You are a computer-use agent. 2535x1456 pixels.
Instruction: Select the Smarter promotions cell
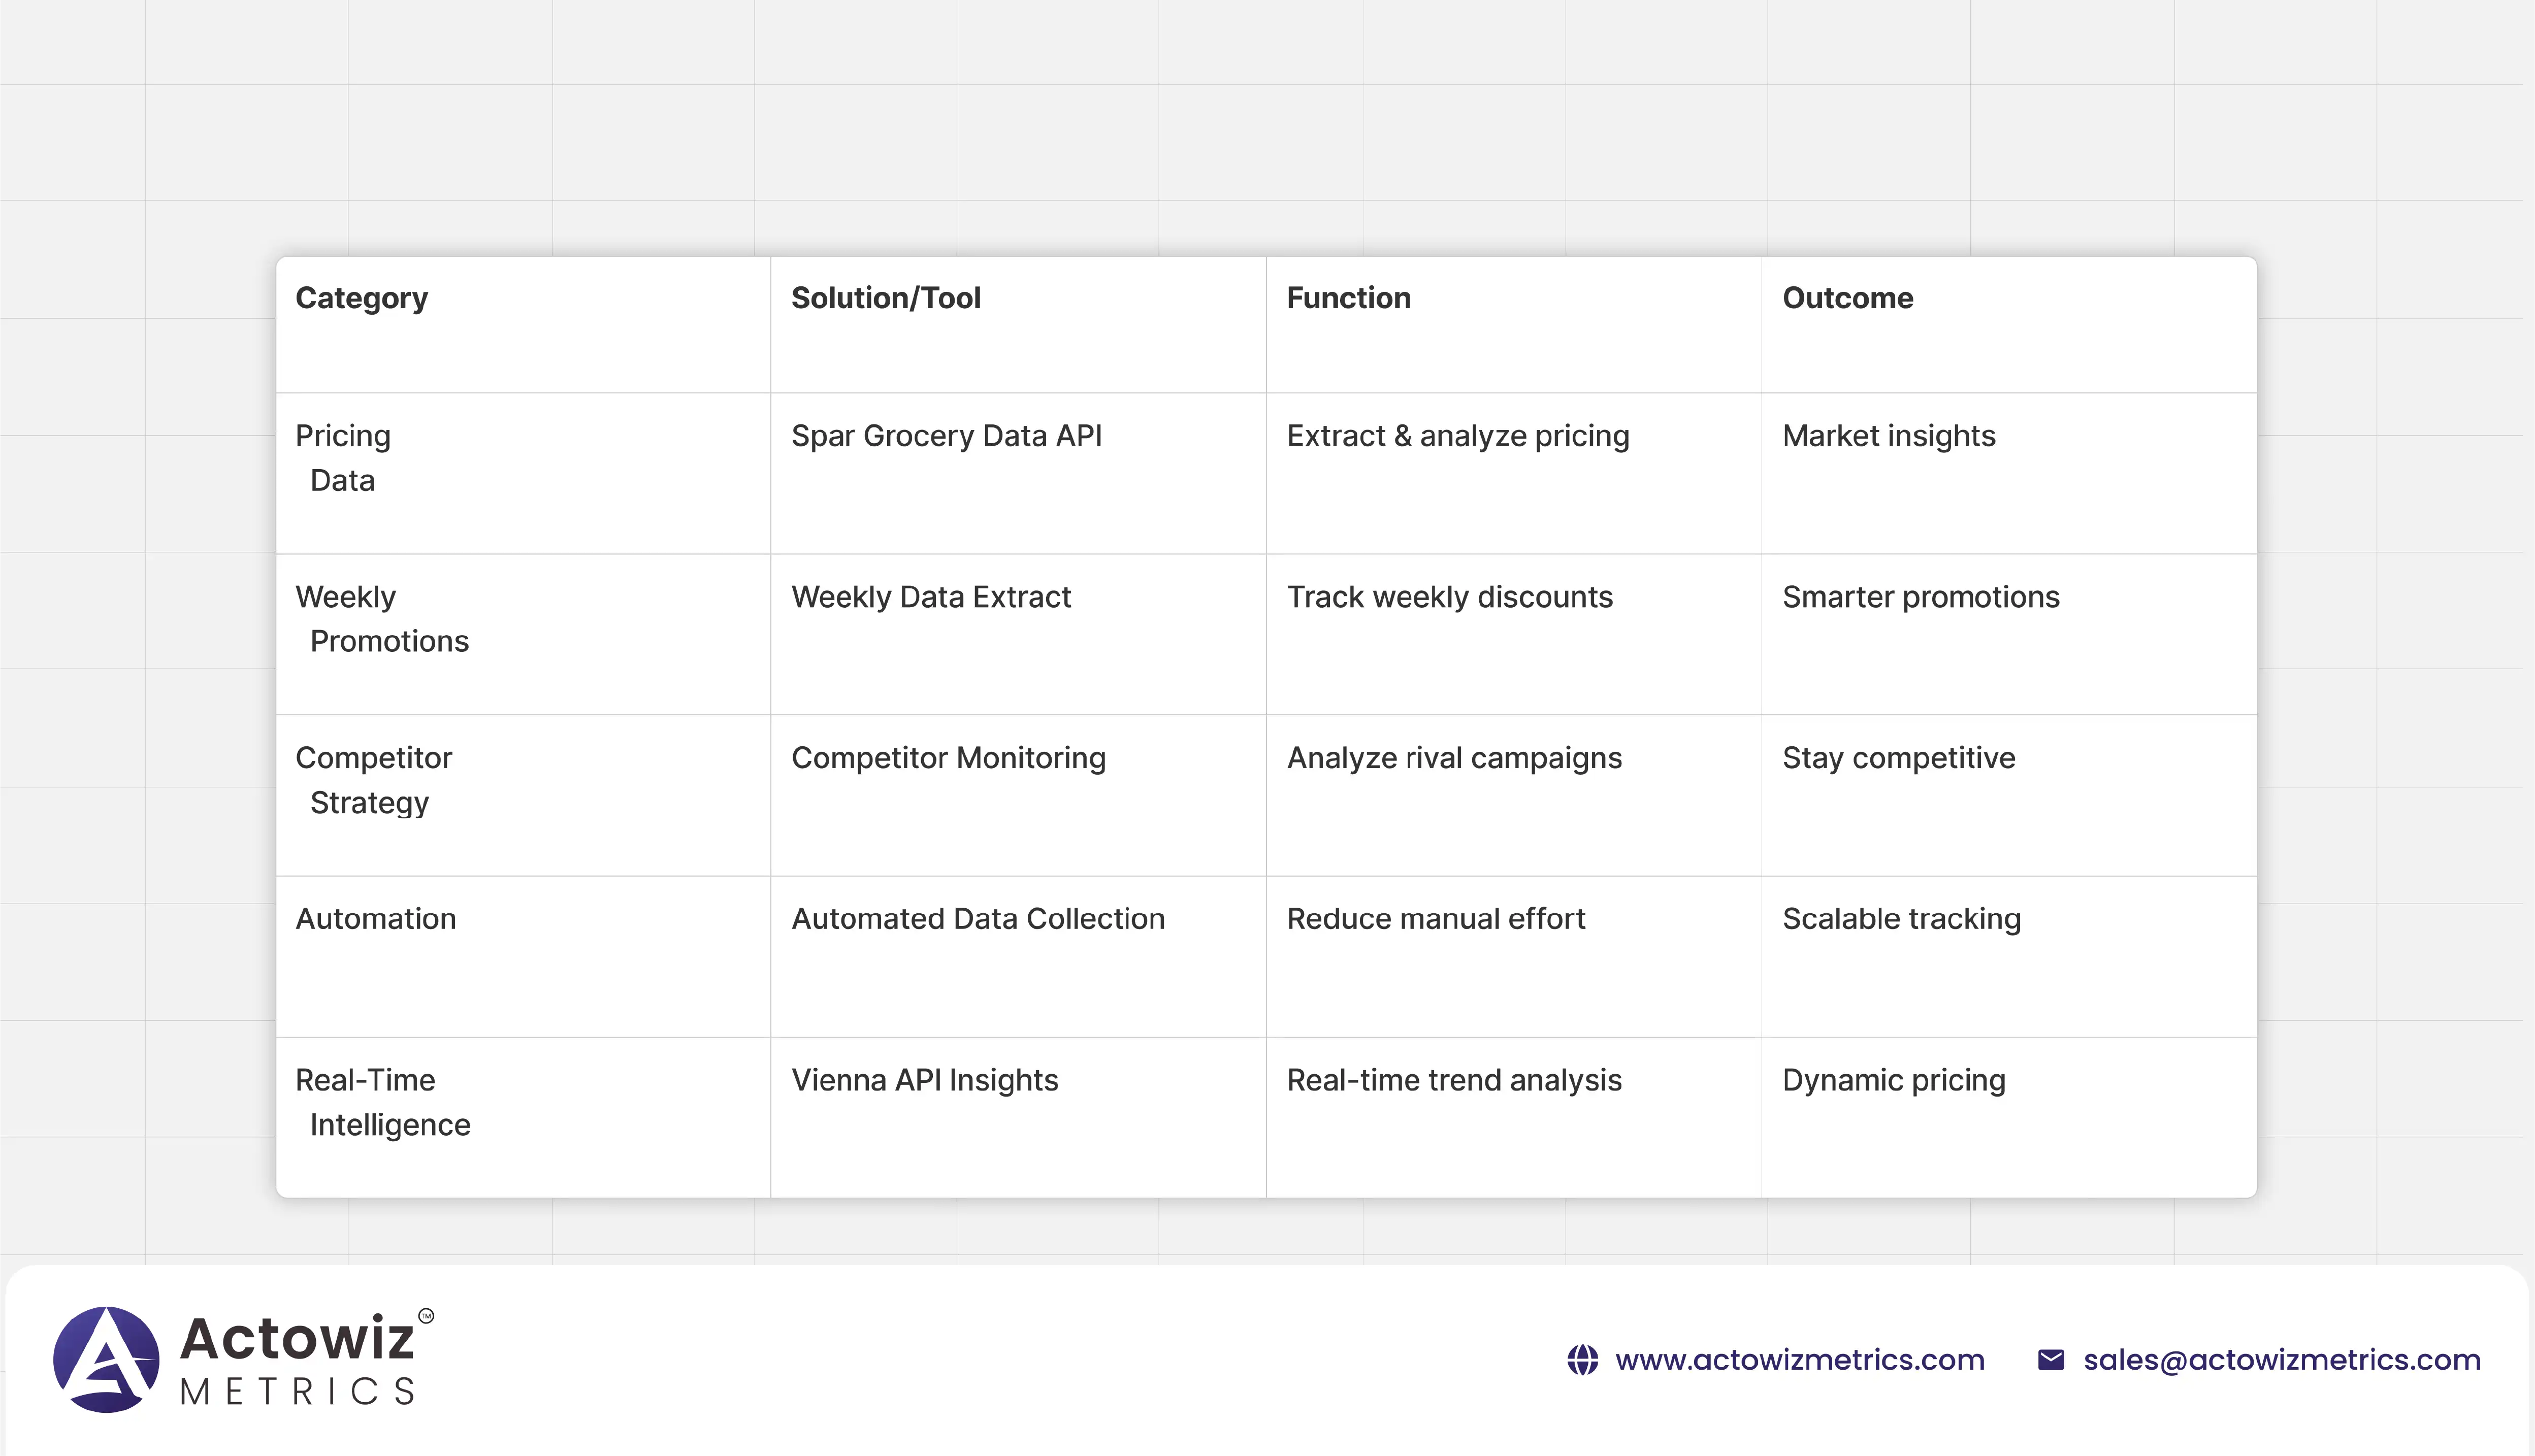(x=1920, y=597)
